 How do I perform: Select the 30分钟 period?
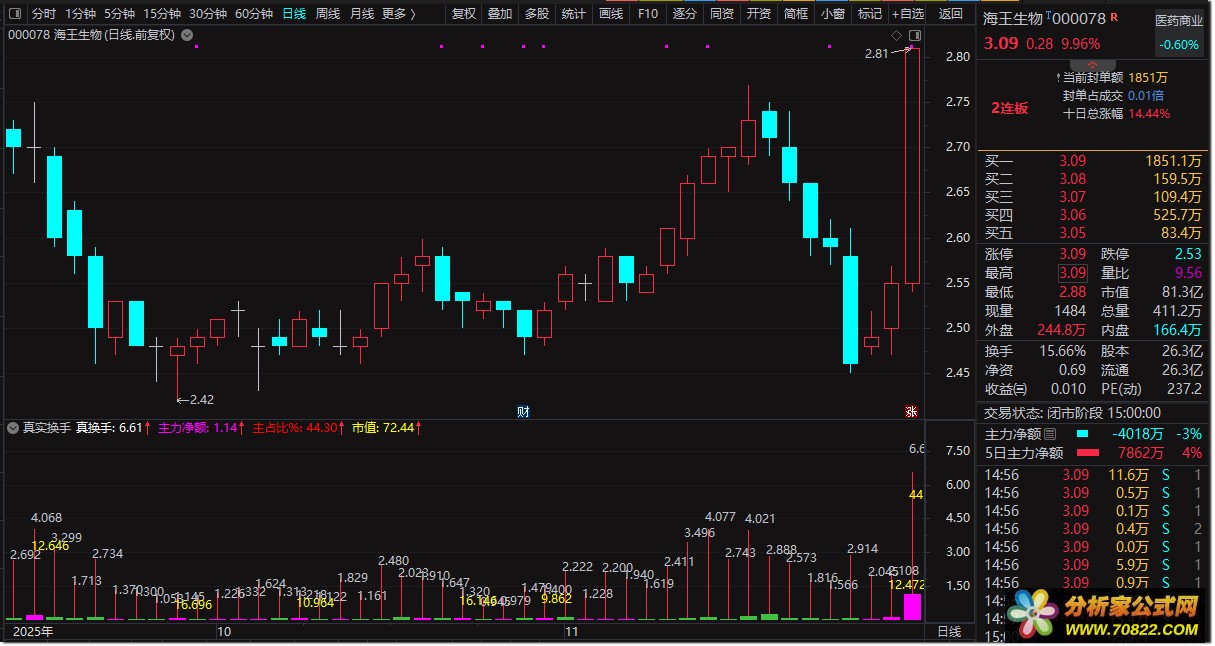click(208, 14)
